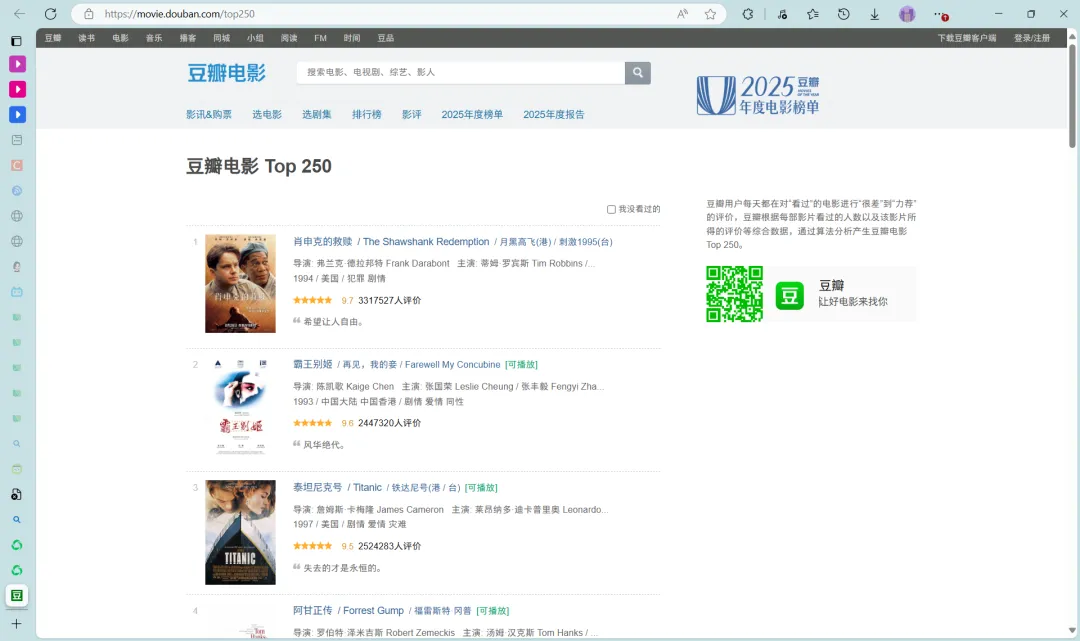Viewport: 1080px width, 641px height.
Task: Open the 2025年度报告 page
Action: tap(554, 114)
